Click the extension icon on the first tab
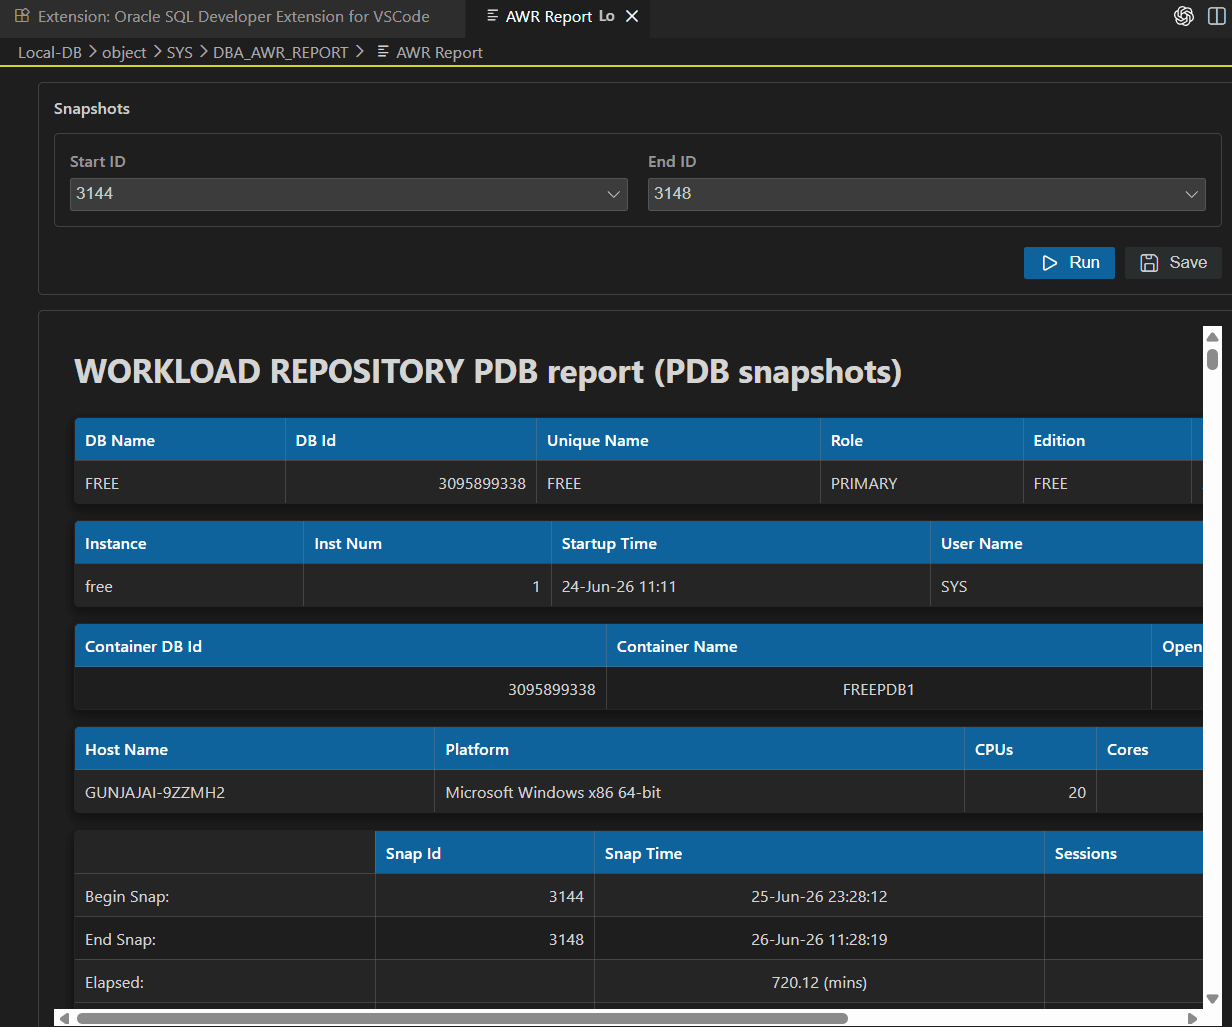Viewport: 1232px width, 1027px height. (x=21, y=16)
